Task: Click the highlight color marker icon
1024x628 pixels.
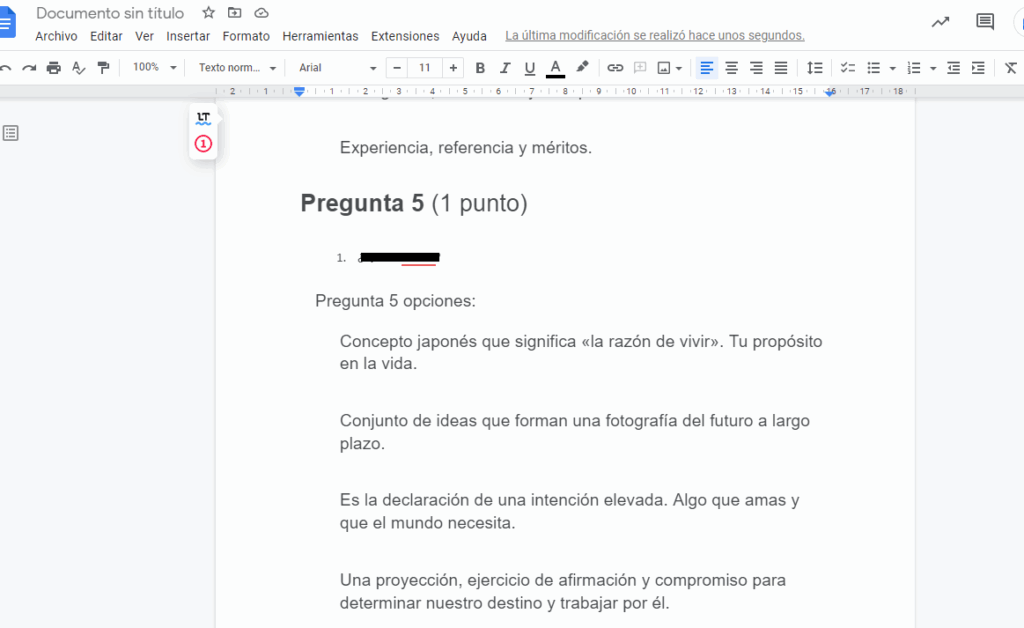Action: (582, 68)
